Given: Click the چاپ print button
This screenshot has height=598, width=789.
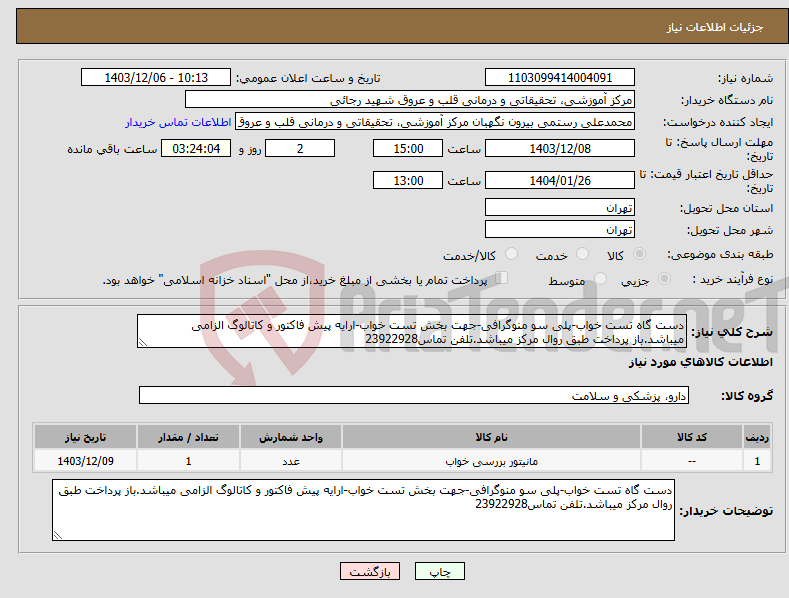Looking at the screenshot, I should tap(440, 572).
